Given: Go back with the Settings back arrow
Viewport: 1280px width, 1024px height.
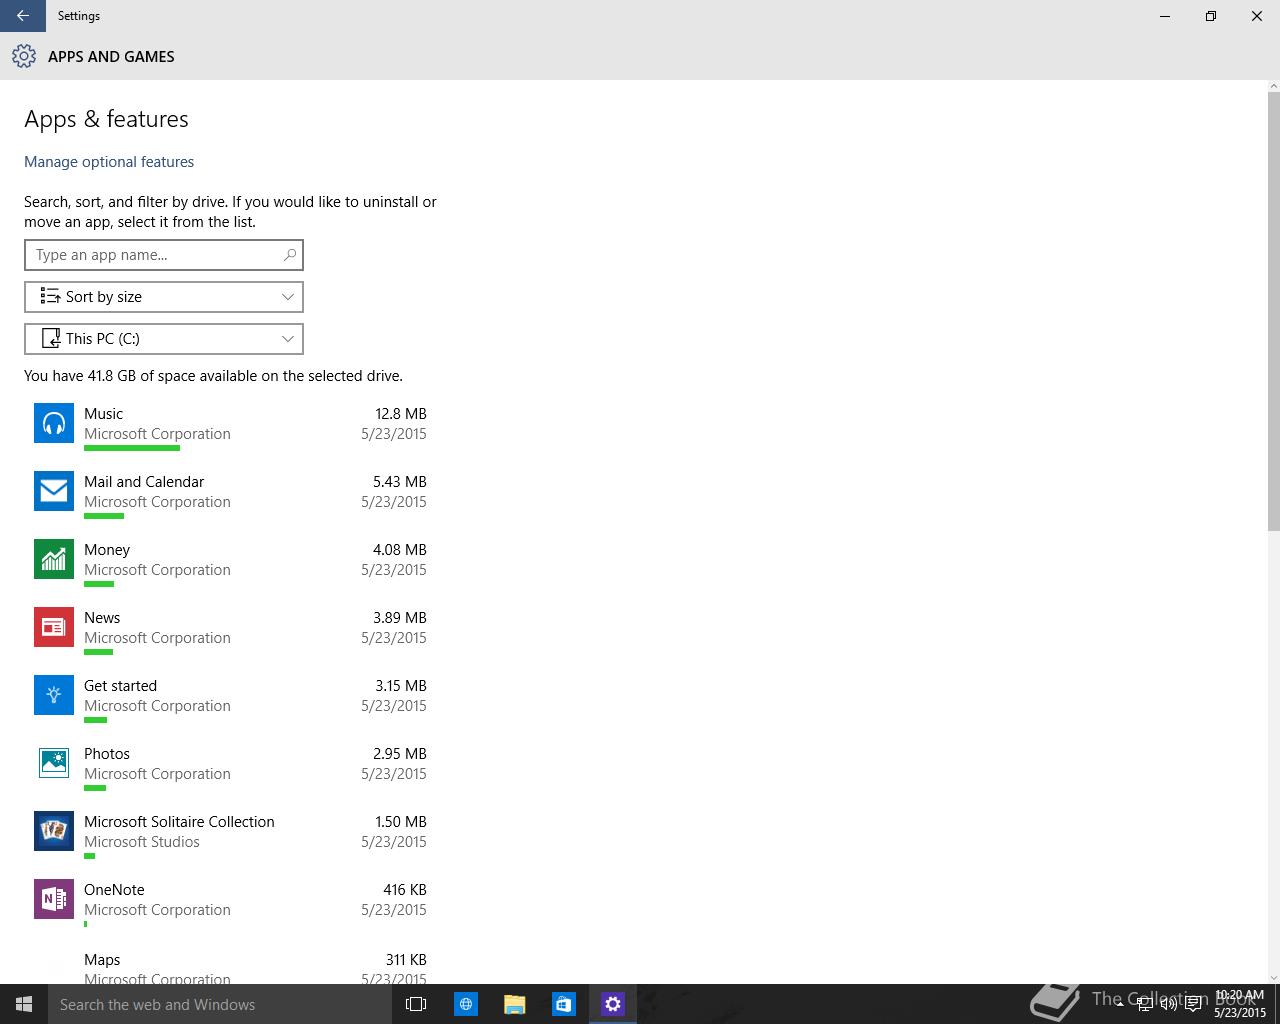Looking at the screenshot, I should point(22,16).
